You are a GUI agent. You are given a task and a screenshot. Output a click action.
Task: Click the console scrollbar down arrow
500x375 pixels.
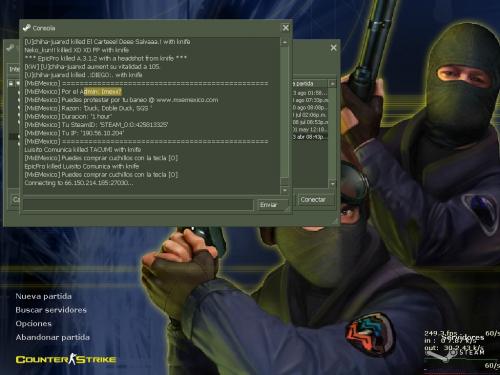click(x=285, y=190)
